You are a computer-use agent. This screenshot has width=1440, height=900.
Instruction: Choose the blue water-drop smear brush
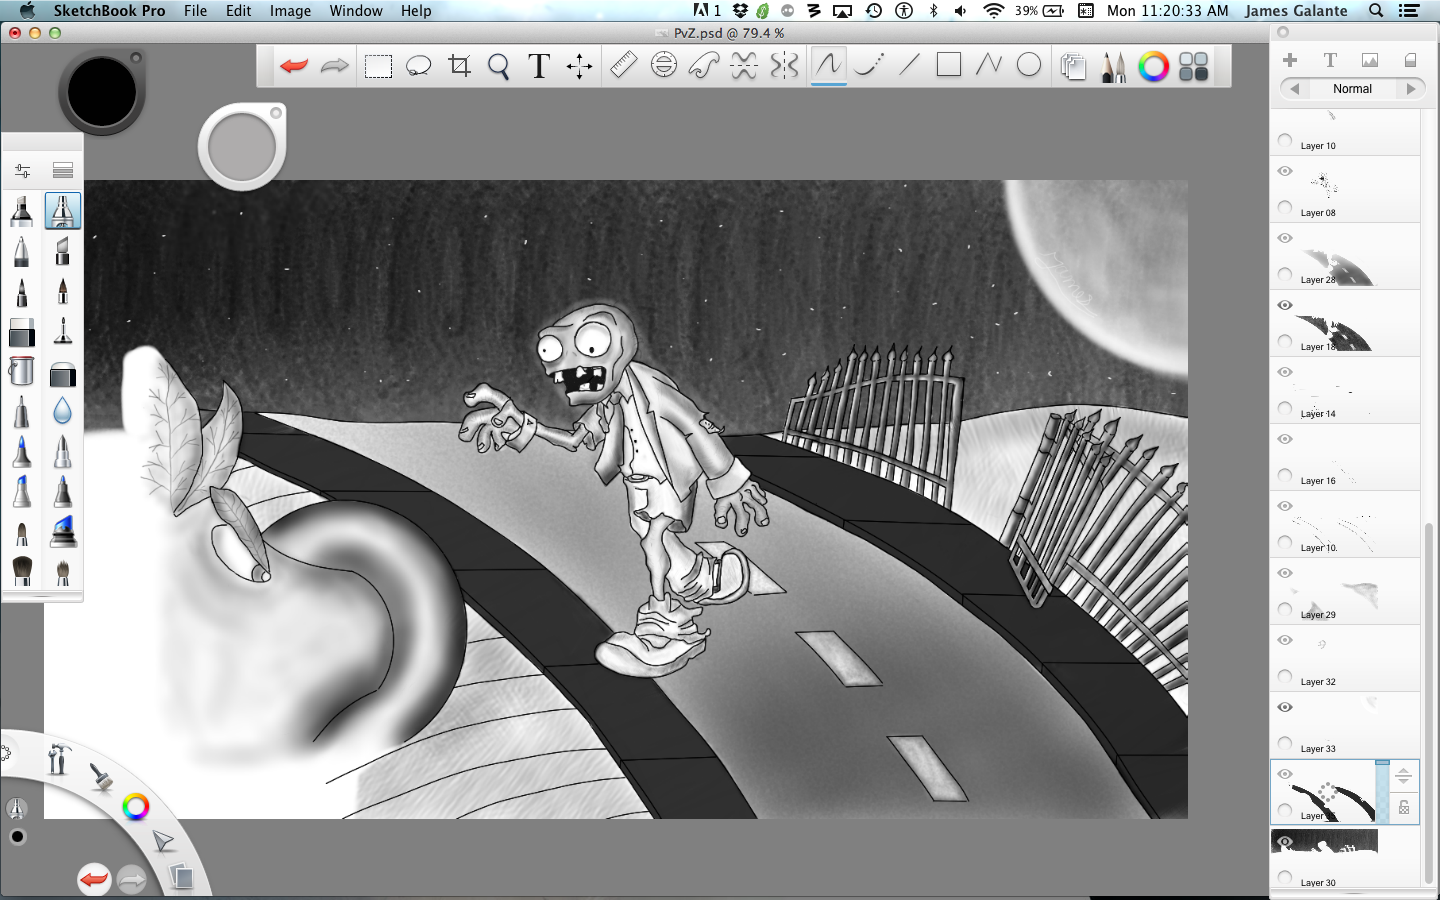(x=62, y=411)
